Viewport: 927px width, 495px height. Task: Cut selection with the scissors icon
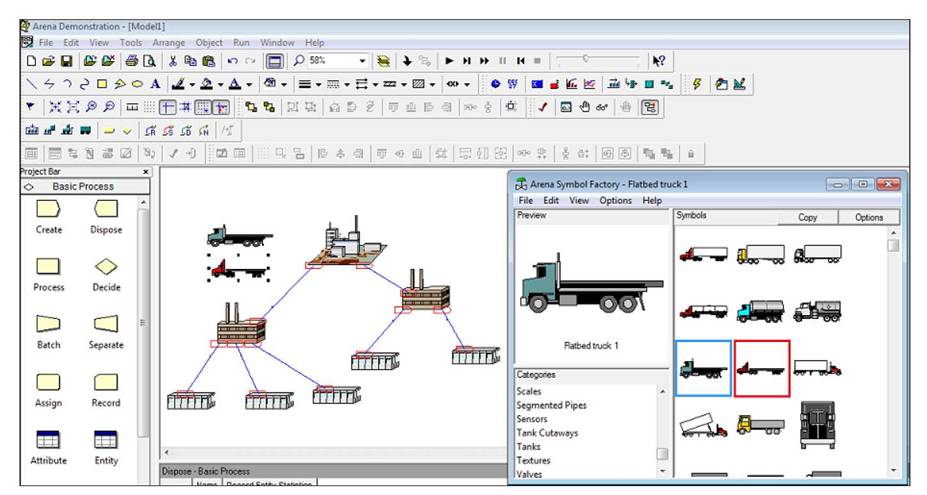click(x=173, y=60)
